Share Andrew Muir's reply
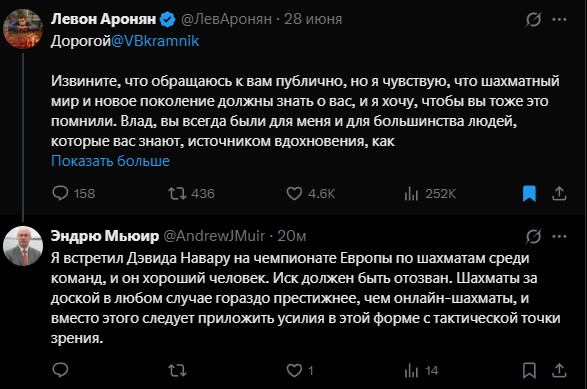 559,370
